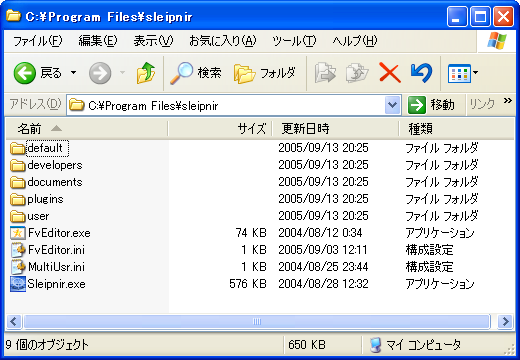The width and height of the screenshot is (520, 360).
Task: Click the horizontal scrollbar thumb
Action: click(x=257, y=322)
